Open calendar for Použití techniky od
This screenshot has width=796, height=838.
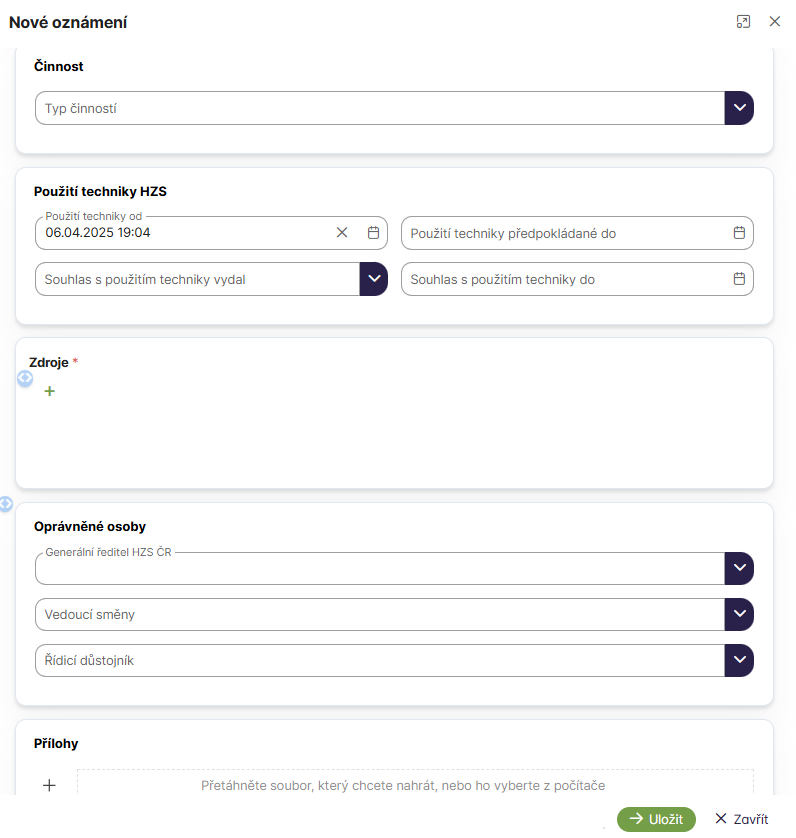click(374, 233)
